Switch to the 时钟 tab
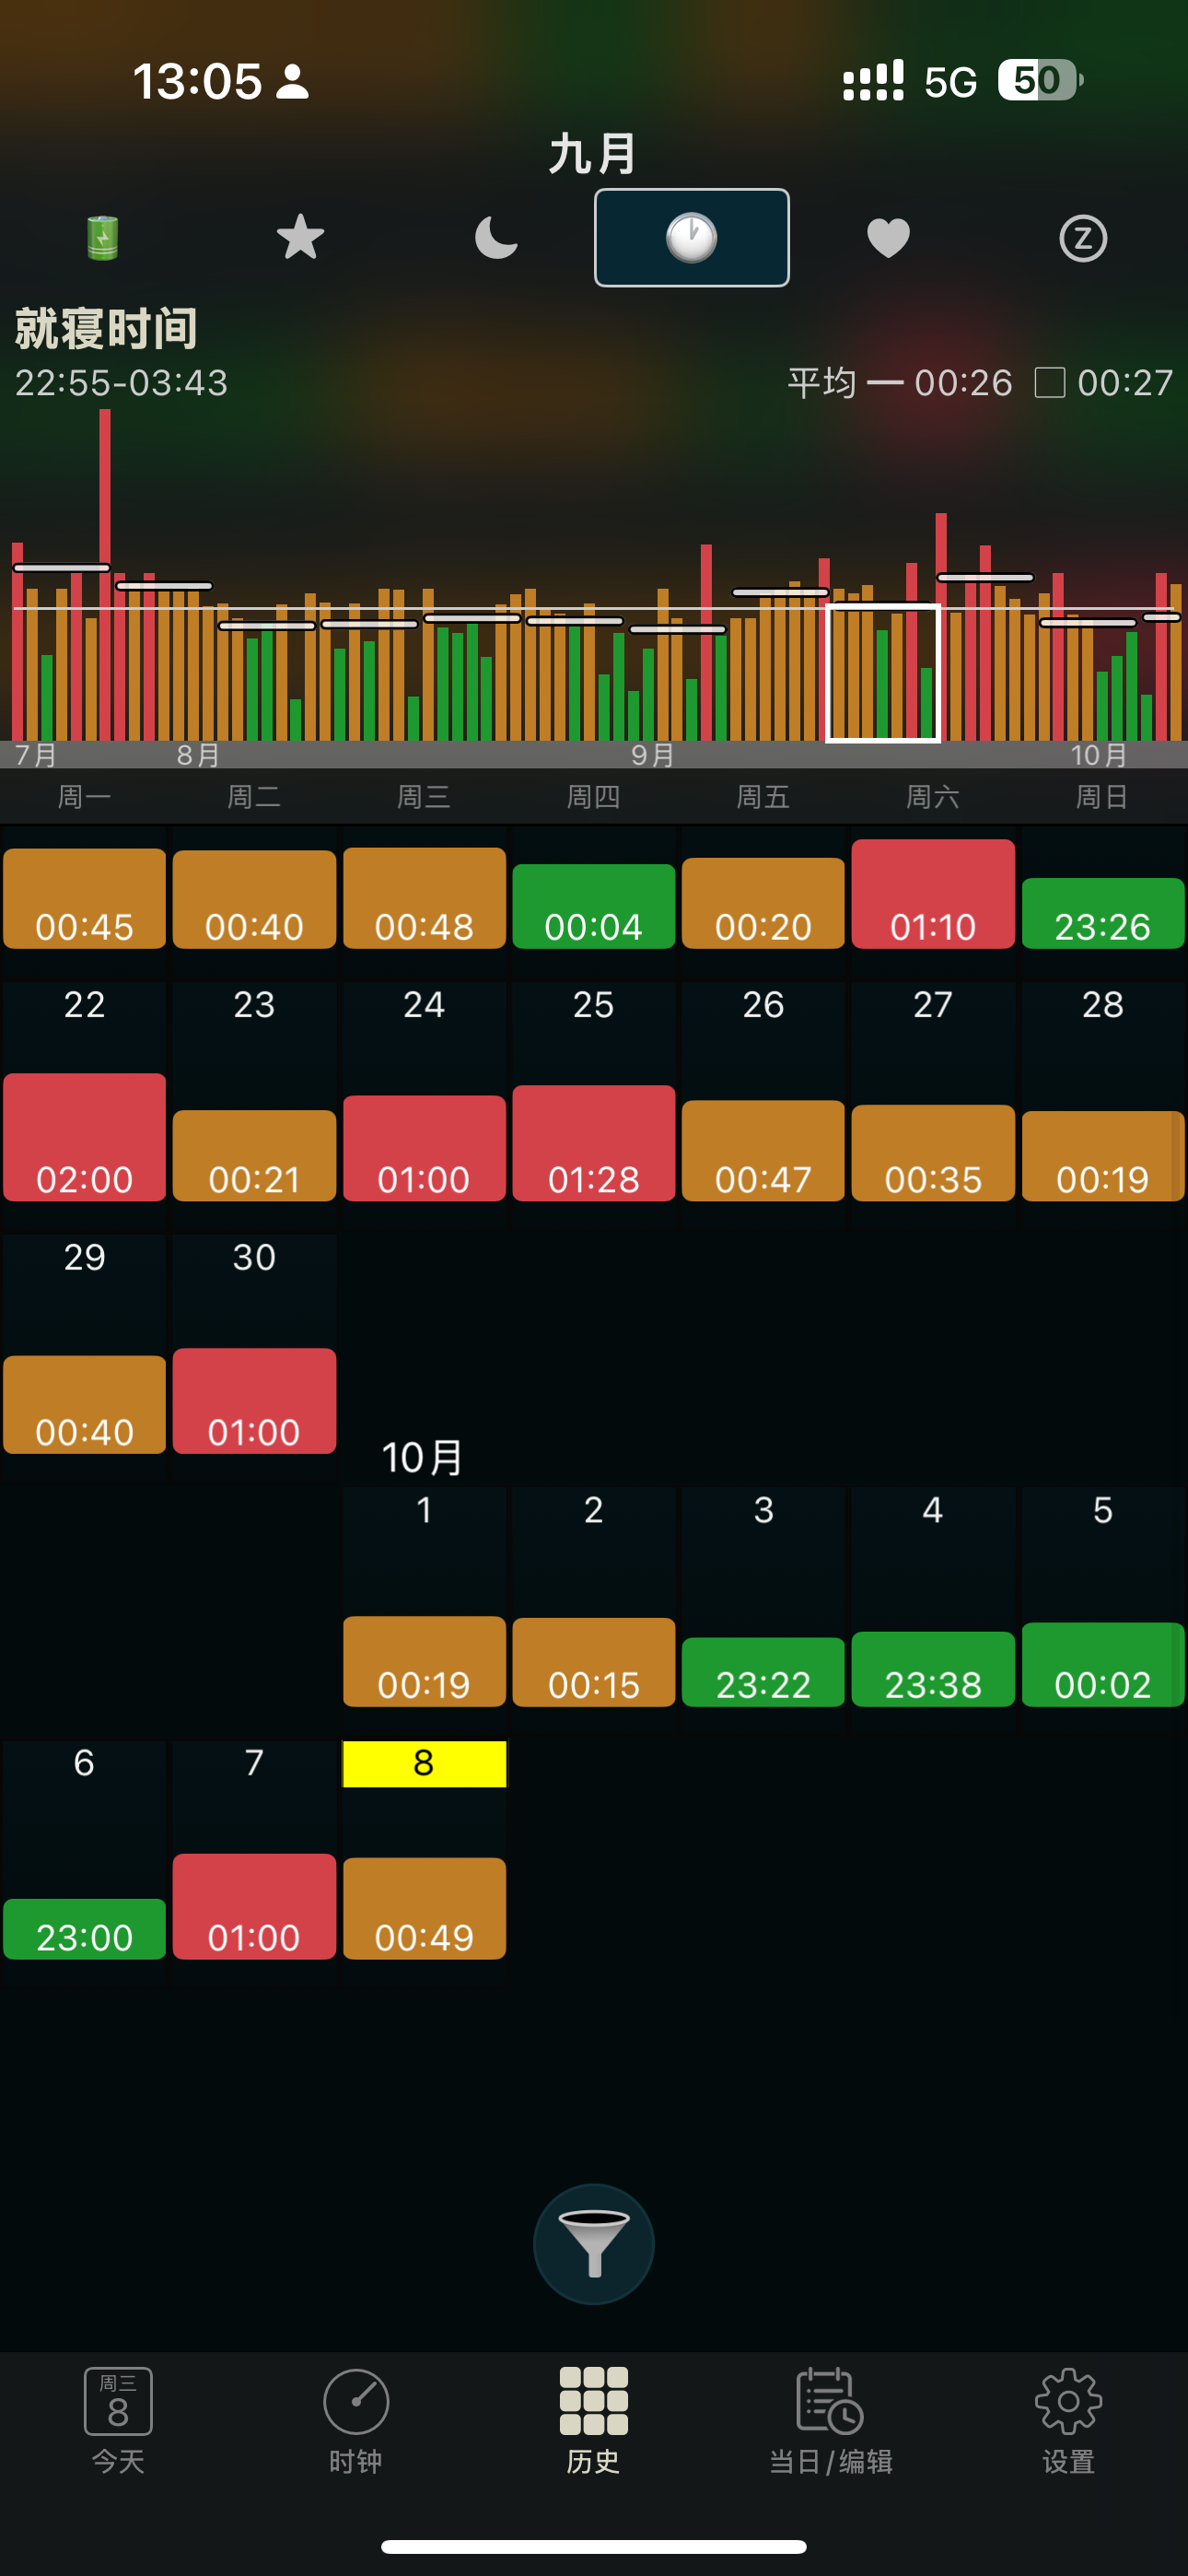 tap(356, 2420)
